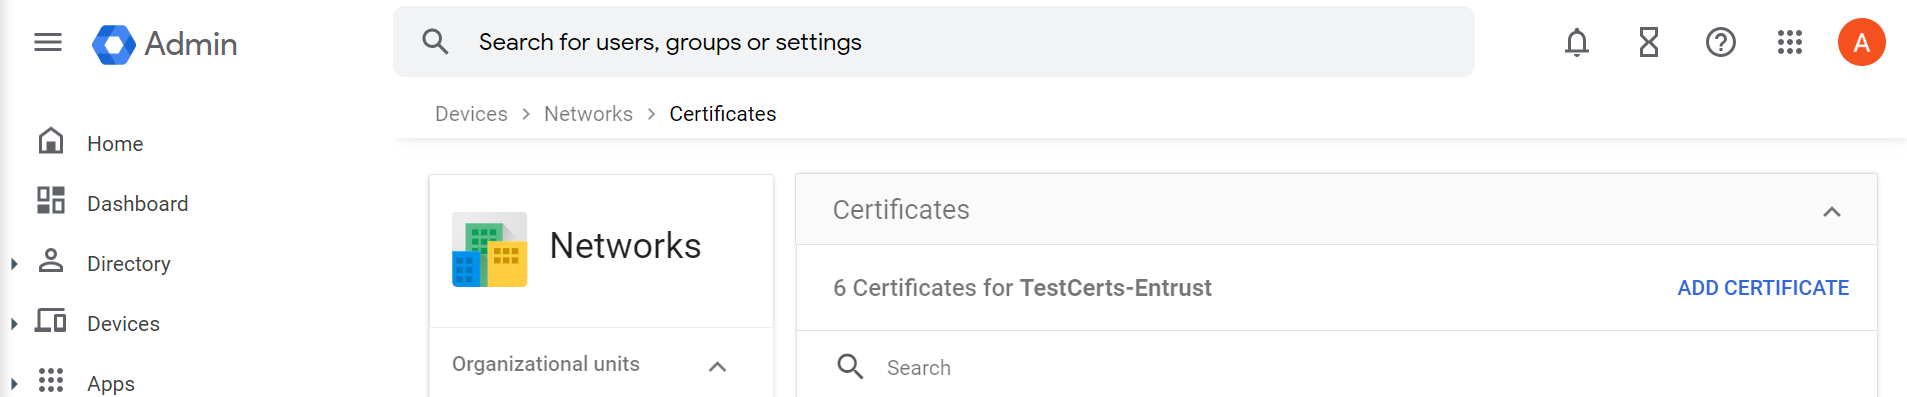
Task: Open the Google apps grid
Action: tap(1790, 42)
